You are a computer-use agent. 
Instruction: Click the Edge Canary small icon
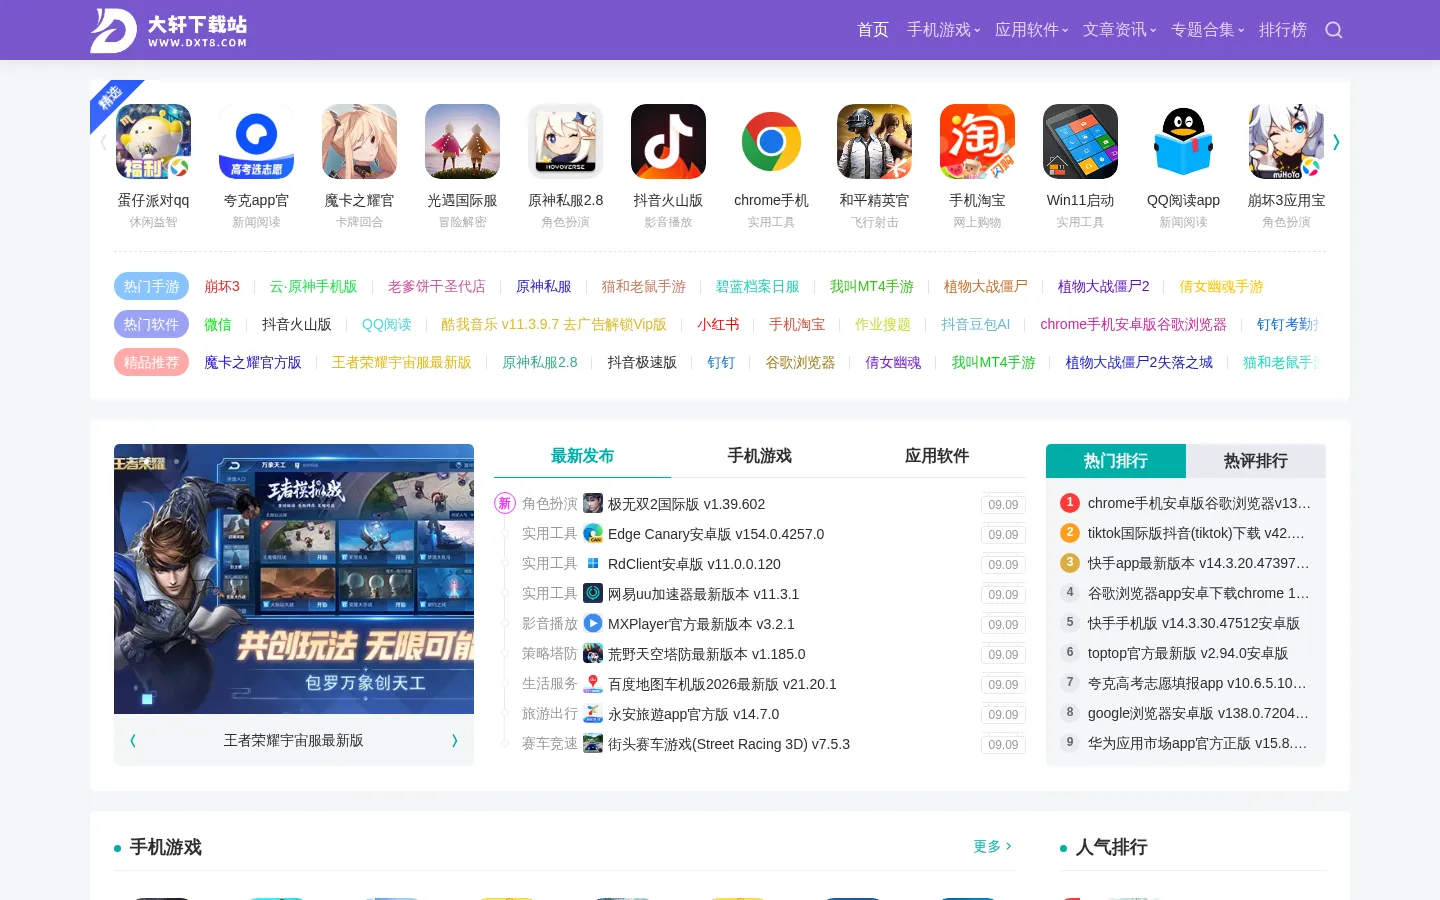point(593,533)
